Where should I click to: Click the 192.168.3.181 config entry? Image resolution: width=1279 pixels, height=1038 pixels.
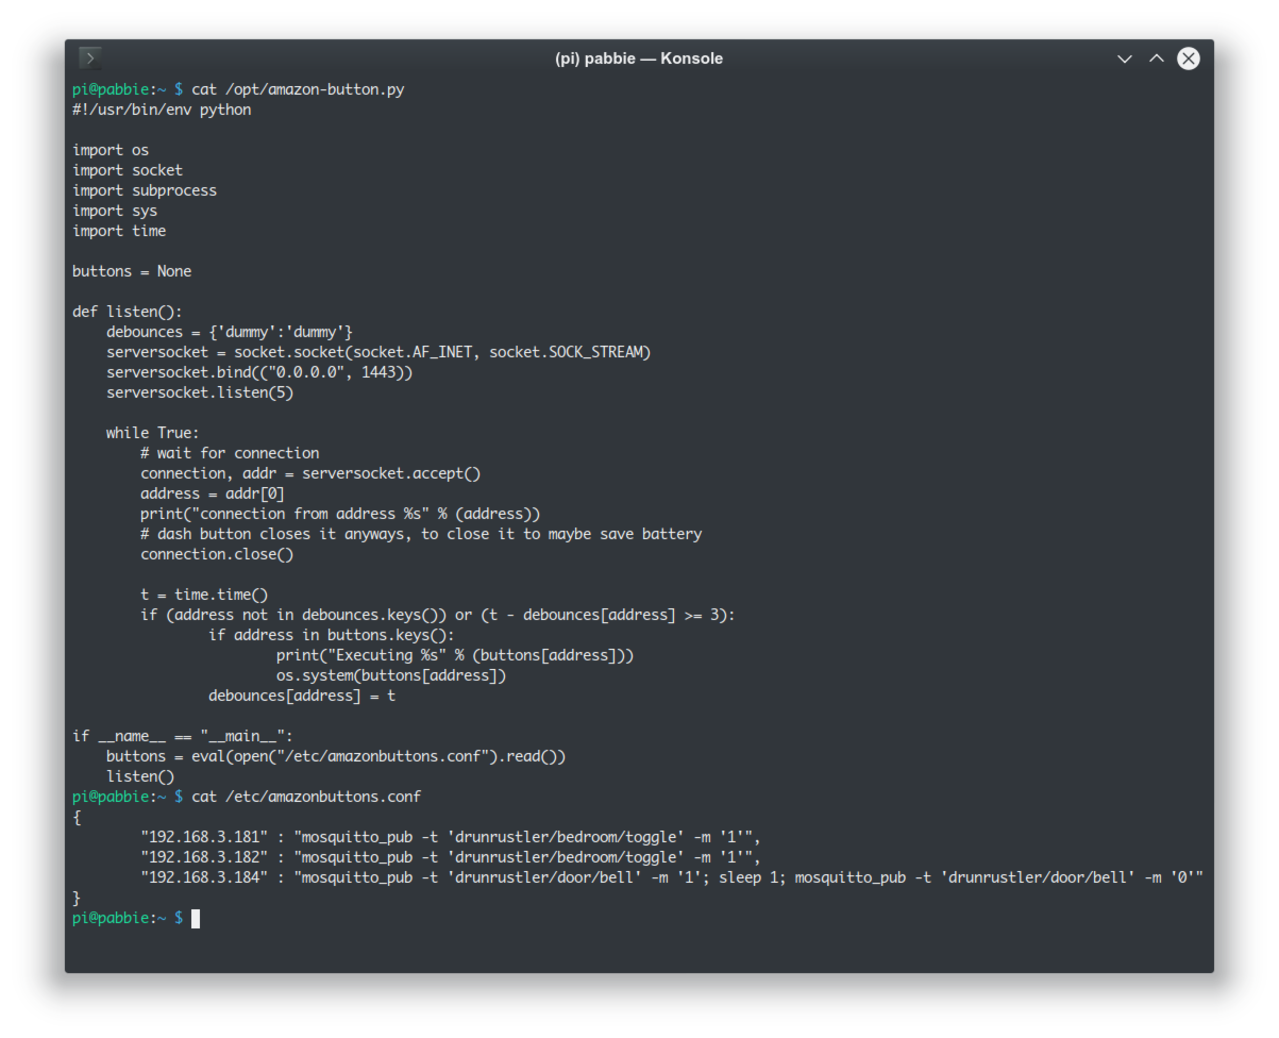(x=450, y=837)
